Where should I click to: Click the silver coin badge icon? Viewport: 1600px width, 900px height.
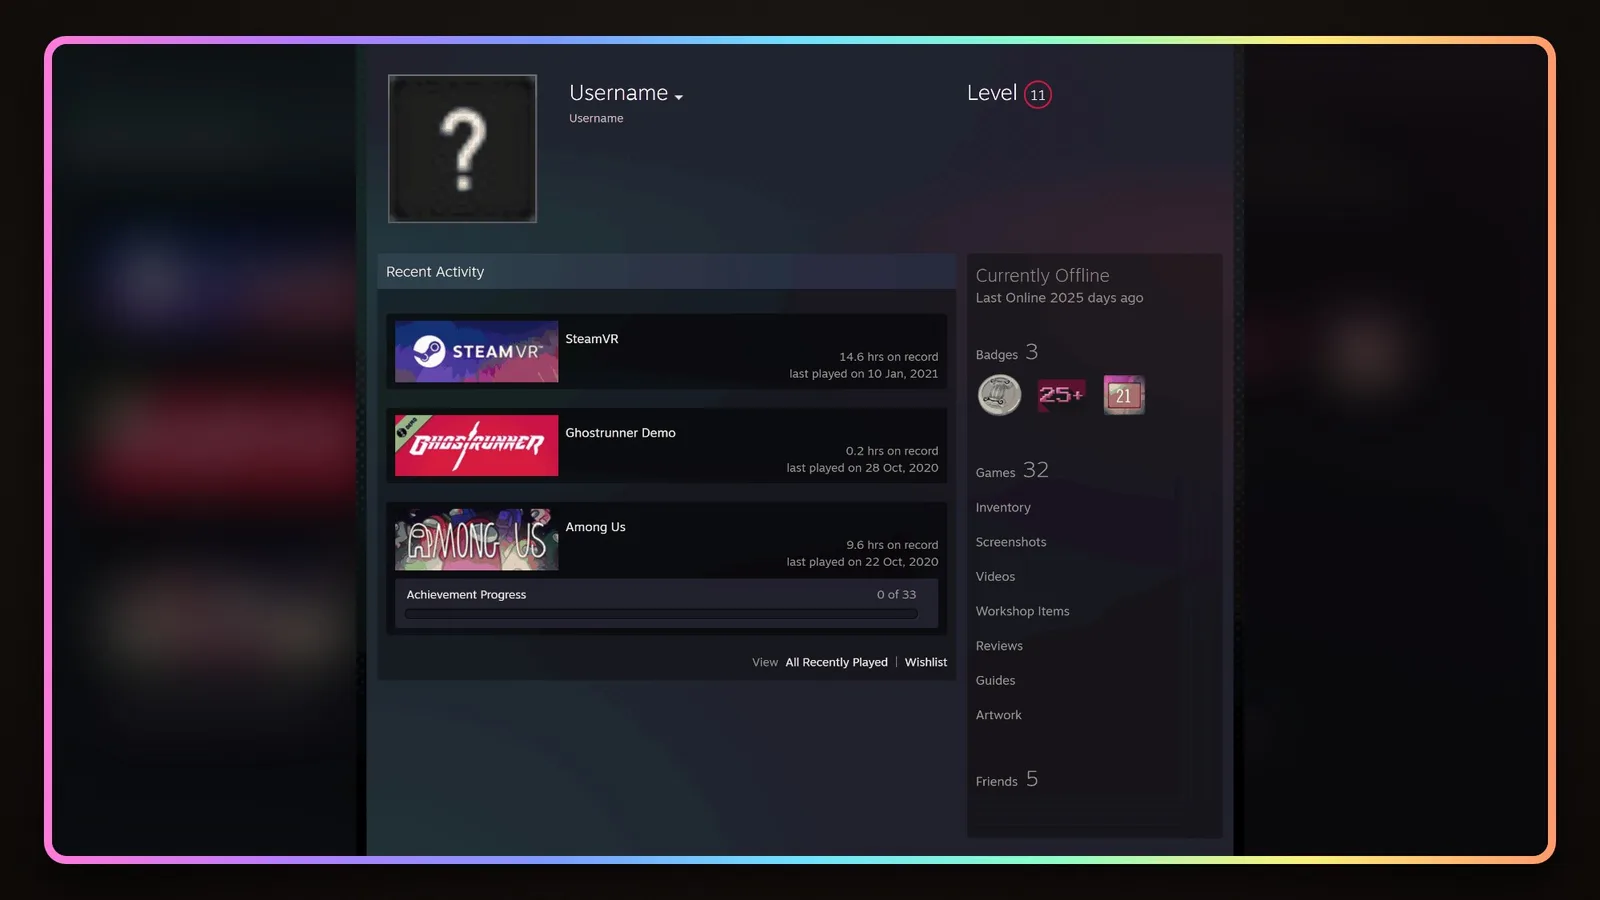point(999,395)
